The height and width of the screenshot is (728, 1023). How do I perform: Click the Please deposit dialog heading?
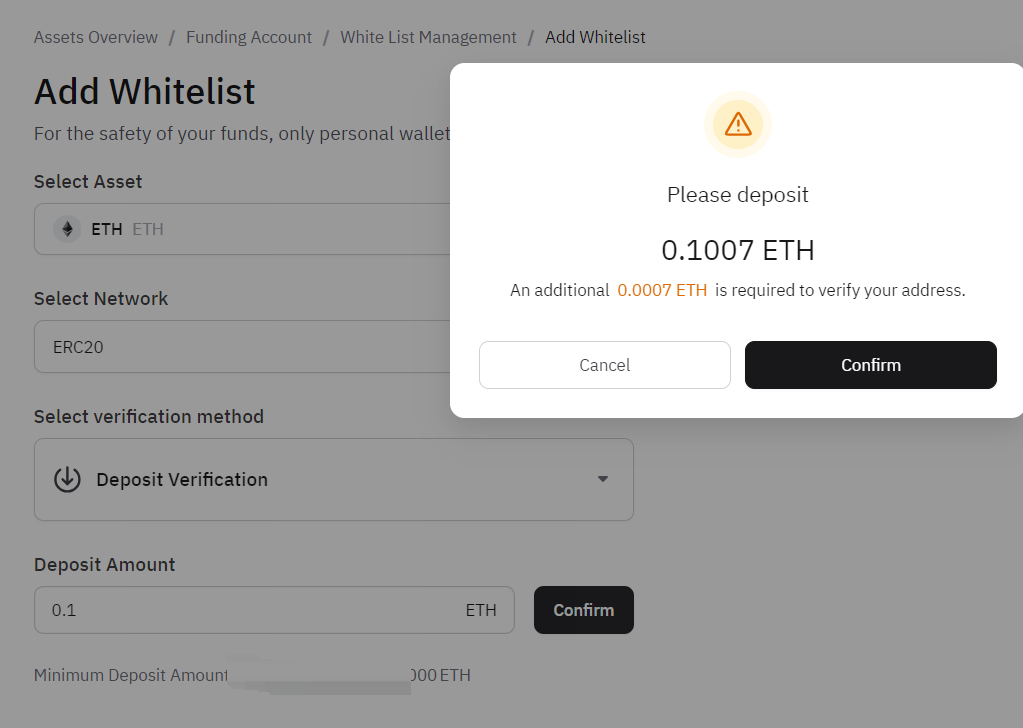coord(738,195)
